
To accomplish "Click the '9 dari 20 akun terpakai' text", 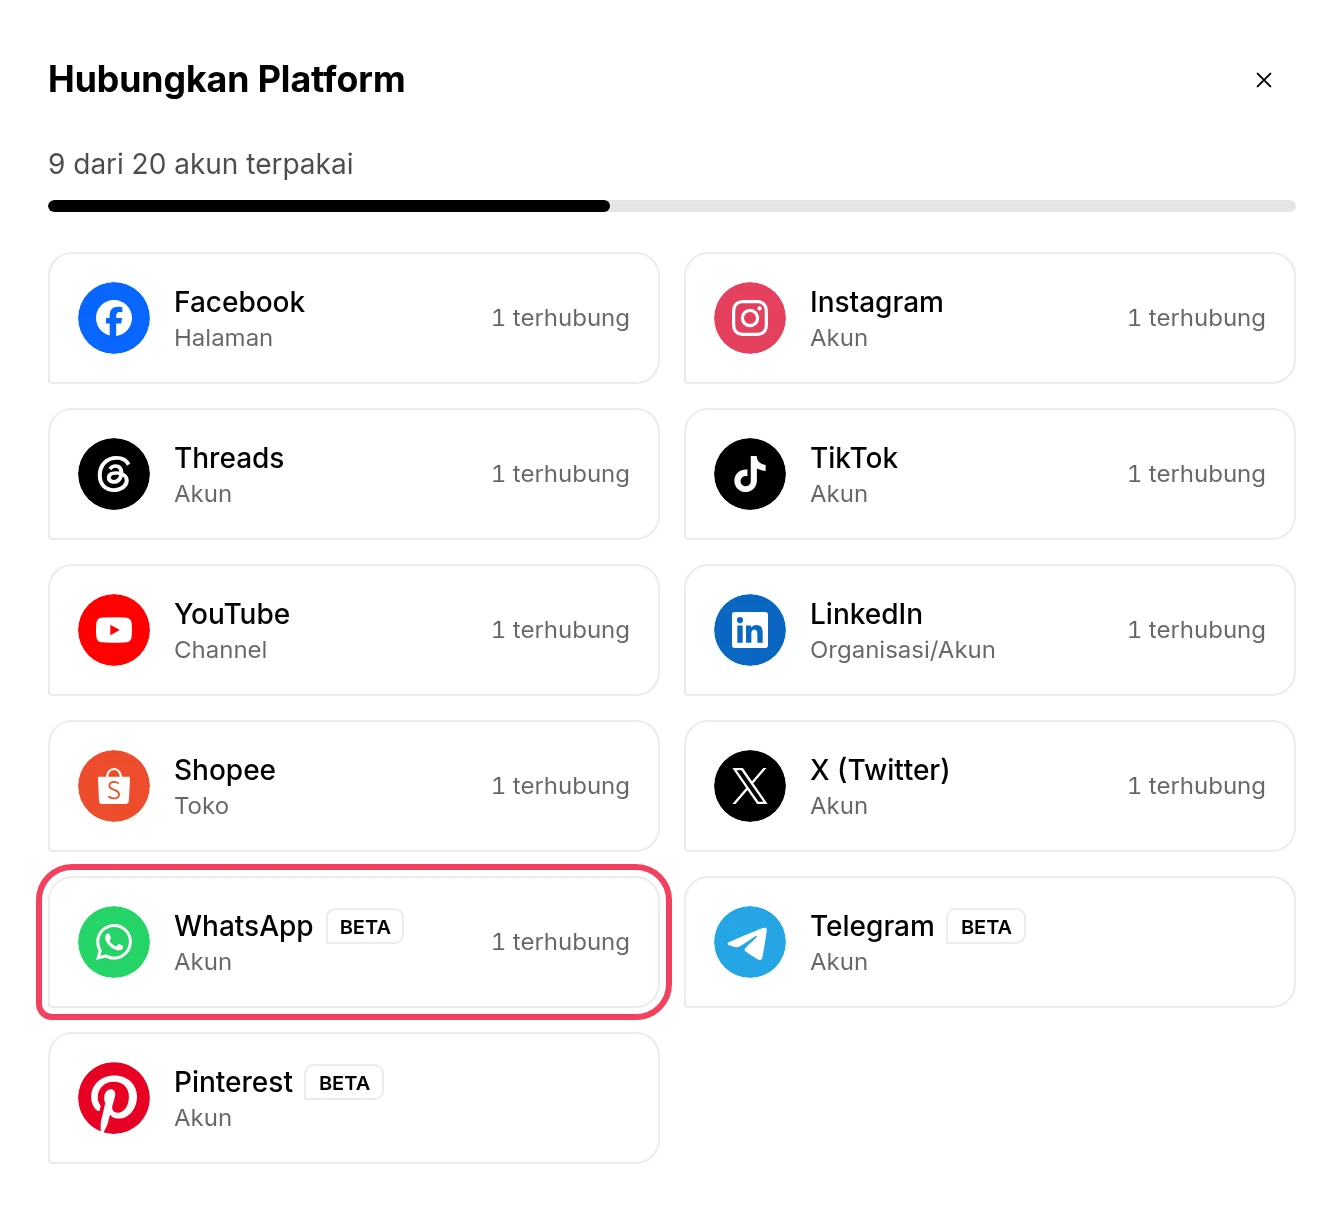I will point(200,164).
